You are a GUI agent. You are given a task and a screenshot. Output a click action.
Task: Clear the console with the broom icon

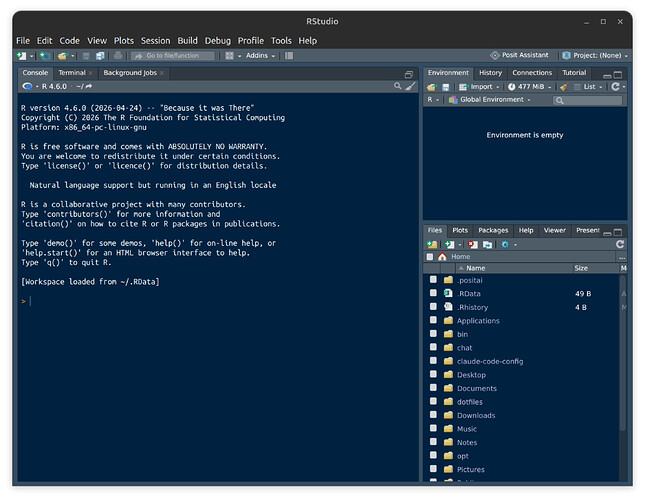click(x=410, y=86)
